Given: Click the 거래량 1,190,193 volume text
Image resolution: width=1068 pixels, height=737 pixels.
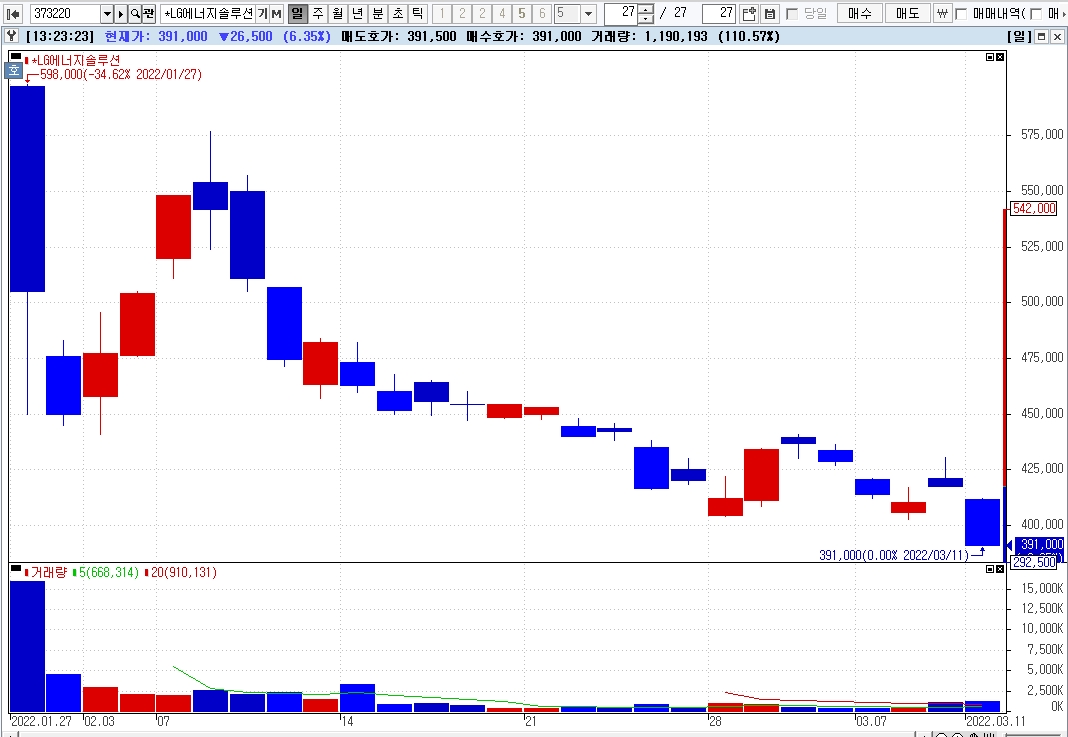Looking at the screenshot, I should [649, 36].
